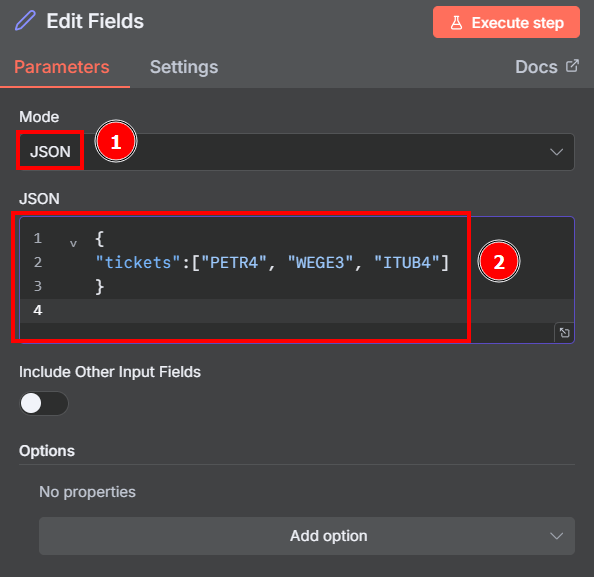594x577 pixels.
Task: Click the chevron on Add option
Action: click(556, 536)
